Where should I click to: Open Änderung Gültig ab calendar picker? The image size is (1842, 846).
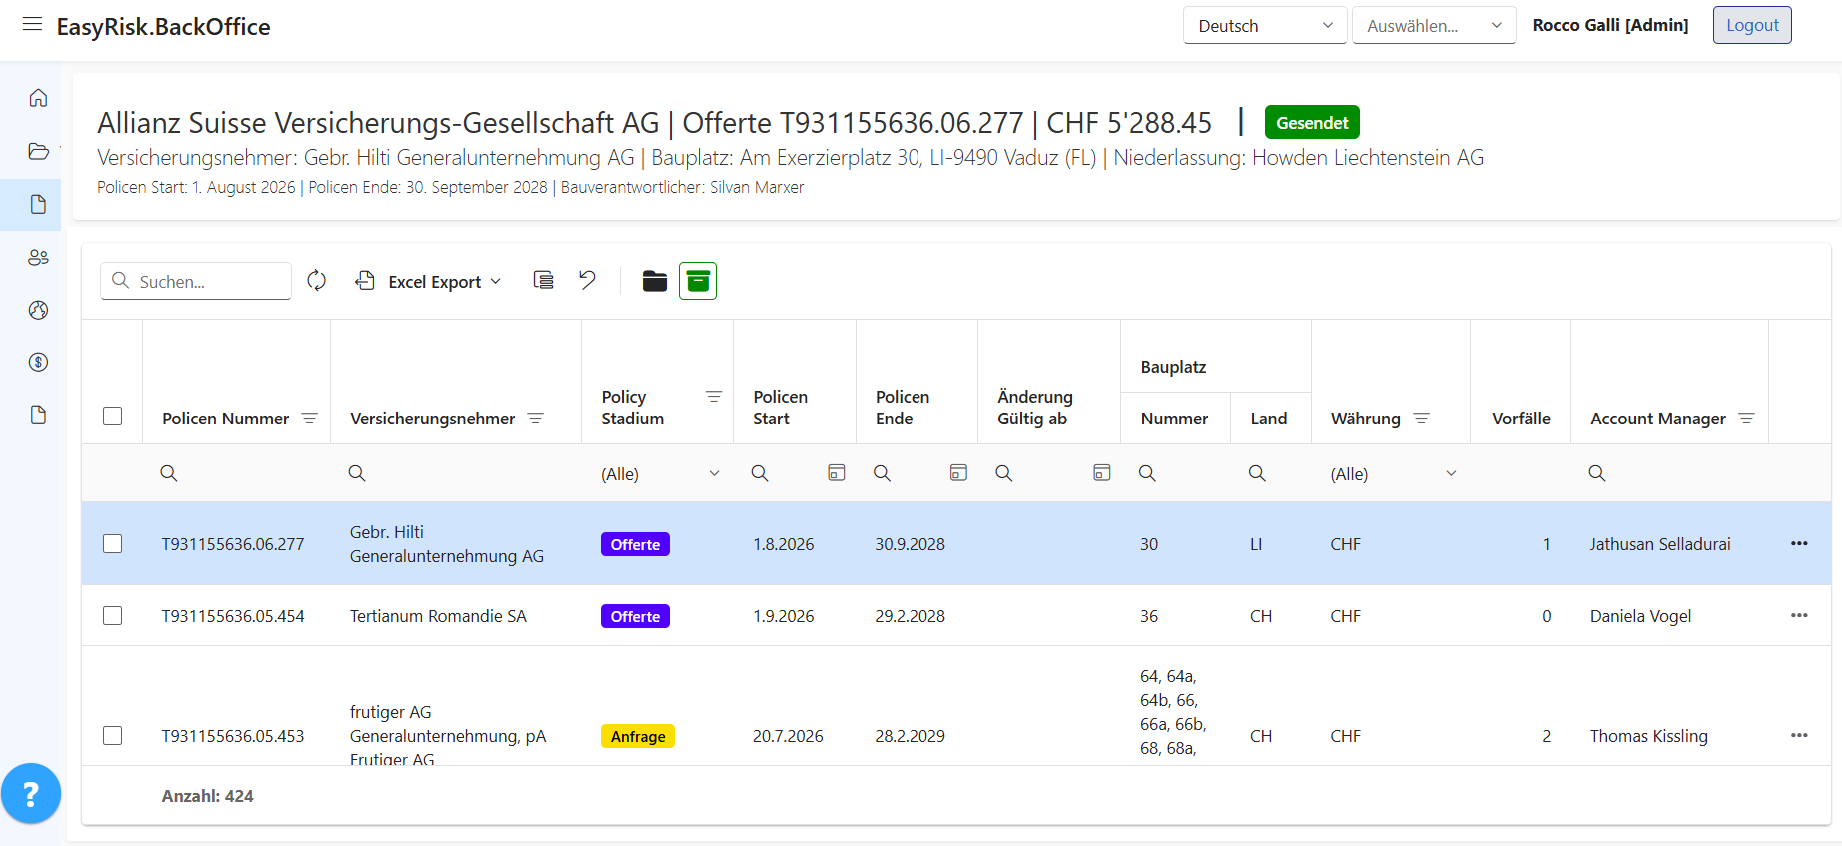1102,472
